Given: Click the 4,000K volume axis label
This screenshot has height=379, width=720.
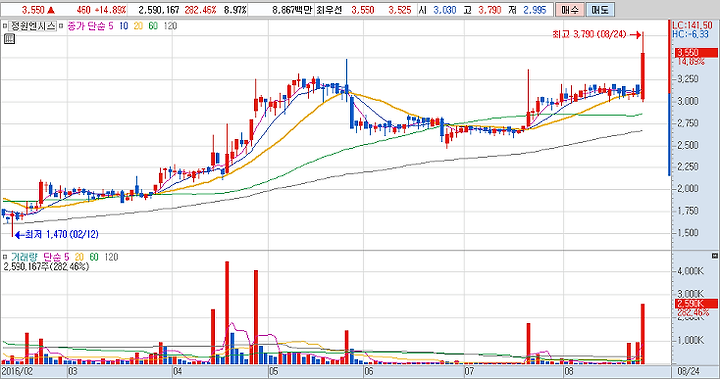Looking at the screenshot, I should (x=690, y=272).
